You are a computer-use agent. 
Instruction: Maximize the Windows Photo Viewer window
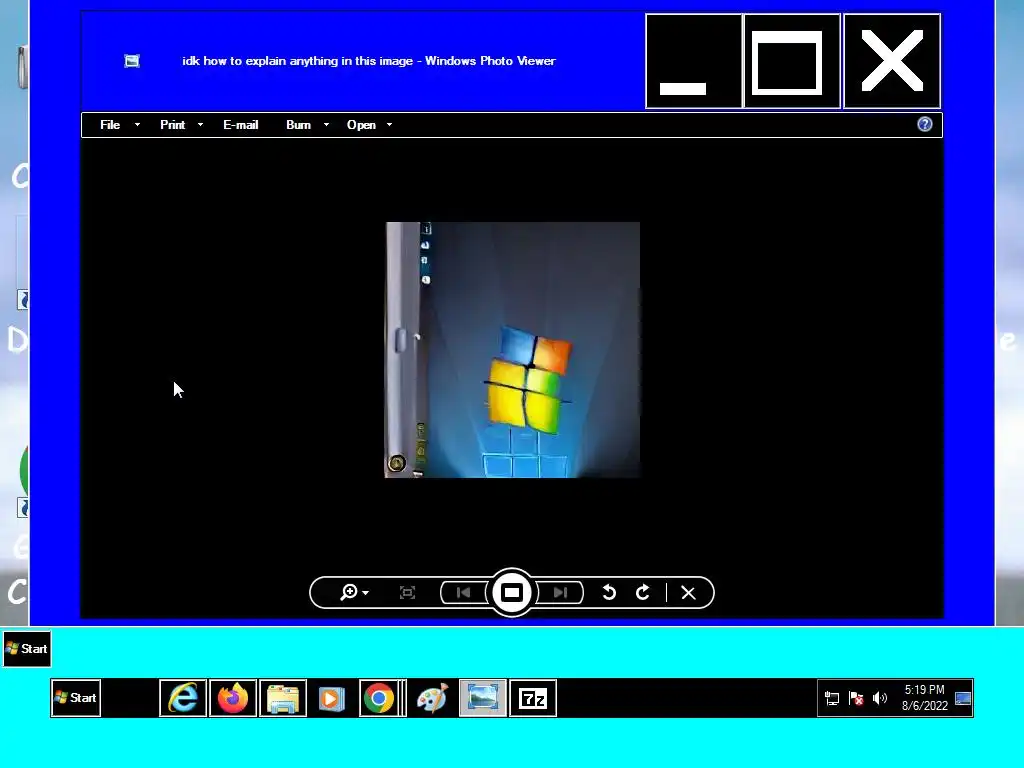792,61
